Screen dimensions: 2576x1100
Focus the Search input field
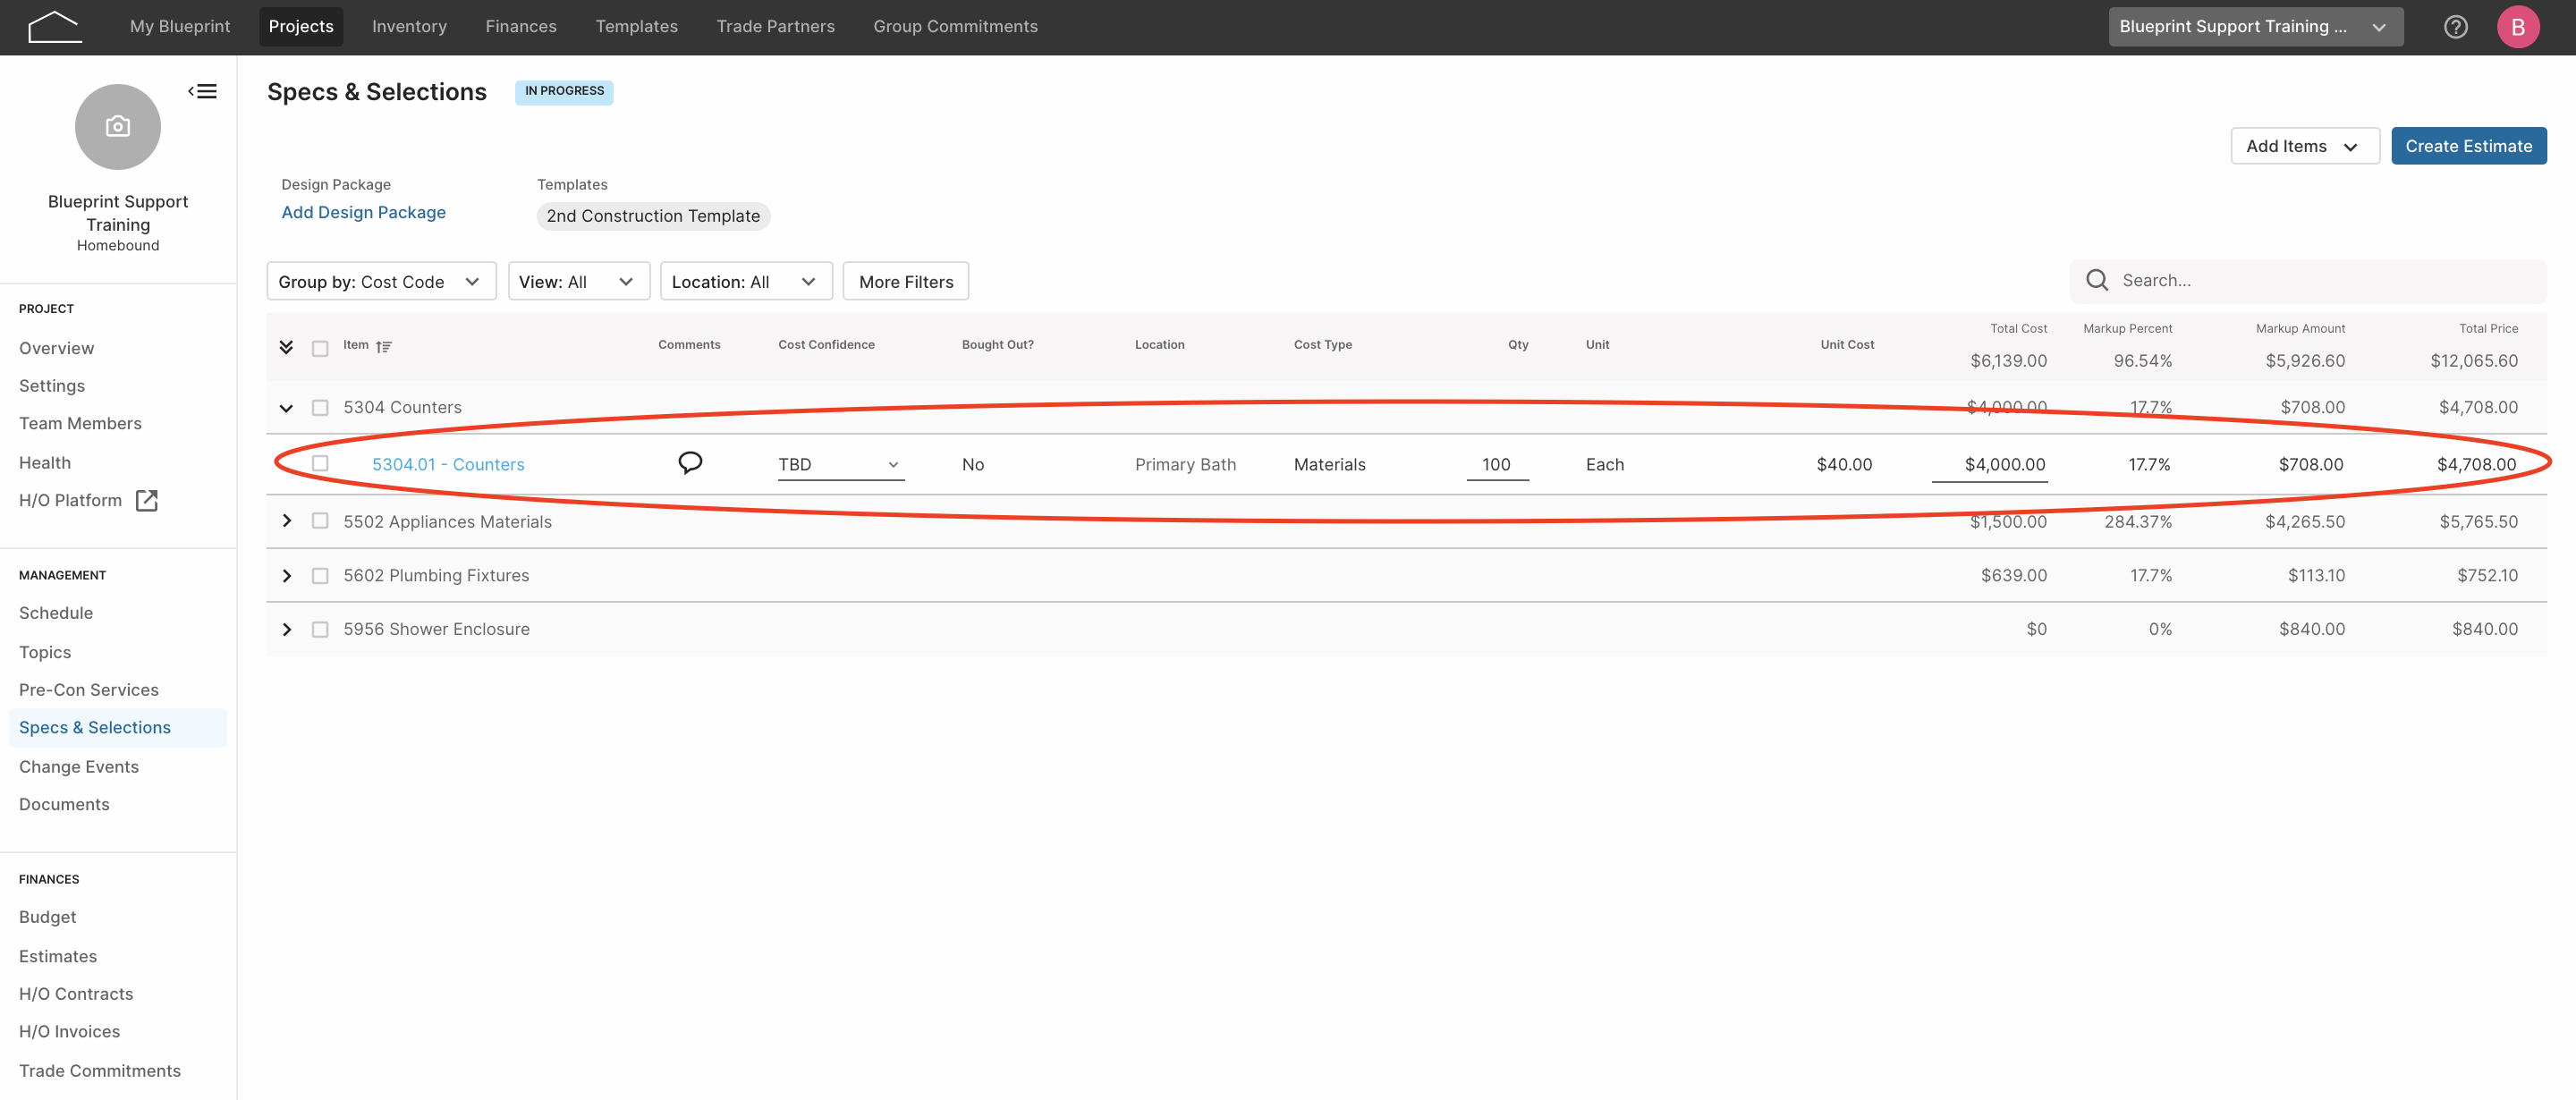click(x=2308, y=281)
